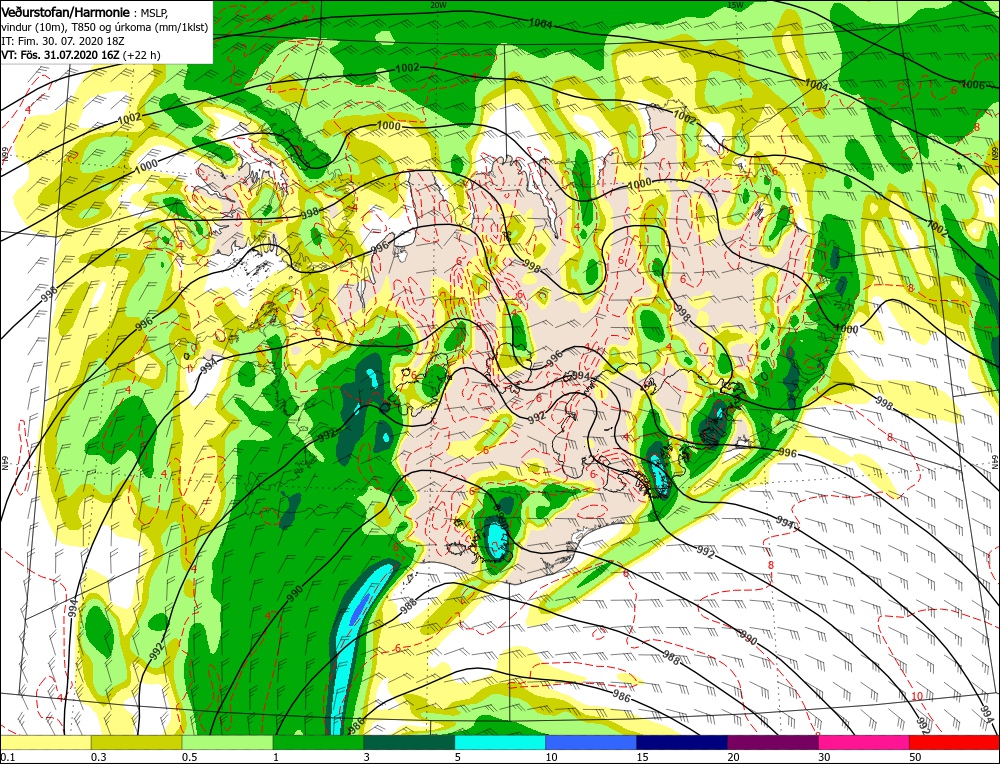Select the 'IT: Fim. 30. 07. 2020 18Z' line
Screen dimensions: 1000x764
click(x=62, y=41)
